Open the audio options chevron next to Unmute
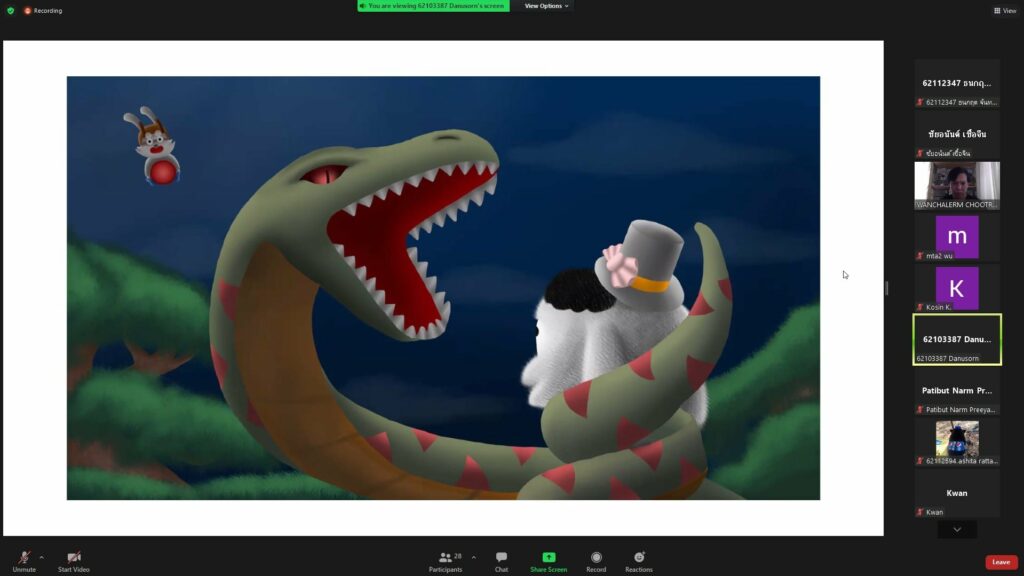Image resolution: width=1024 pixels, height=576 pixels. pyautogui.click(x=42, y=556)
